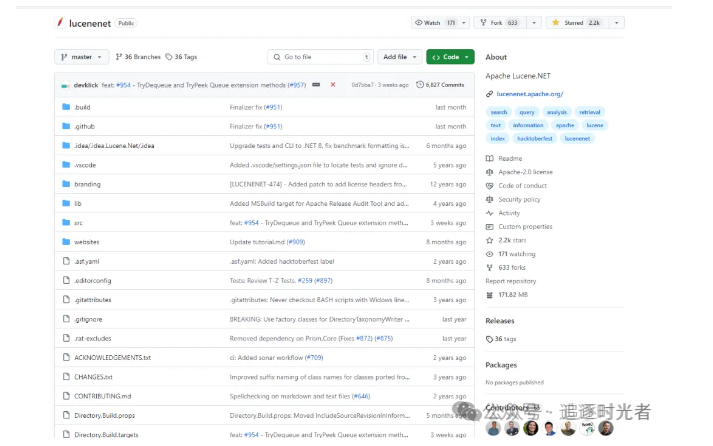Image resolution: width=713 pixels, height=446 pixels.
Task: Open the Readme link in About
Action: click(510, 158)
